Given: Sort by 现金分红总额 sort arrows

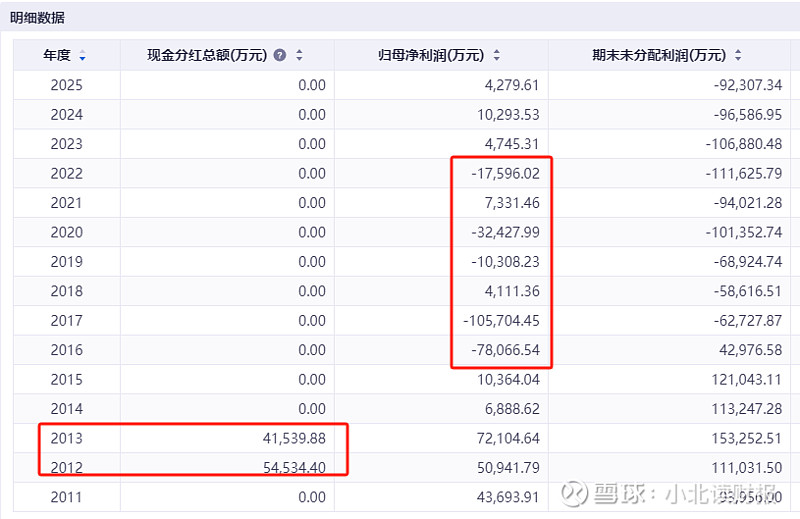Looking at the screenshot, I should 299,55.
